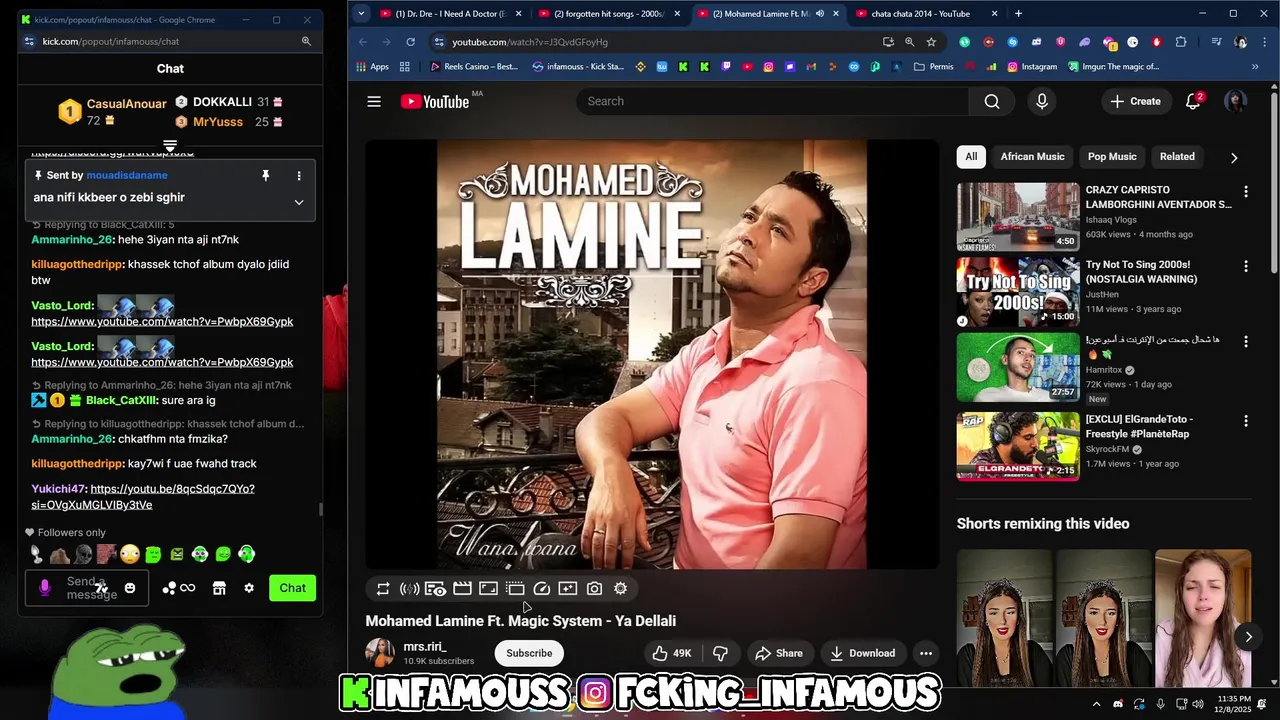Search with your voice microphone icon
Viewport: 1280px width, 720px height.
click(x=1042, y=101)
